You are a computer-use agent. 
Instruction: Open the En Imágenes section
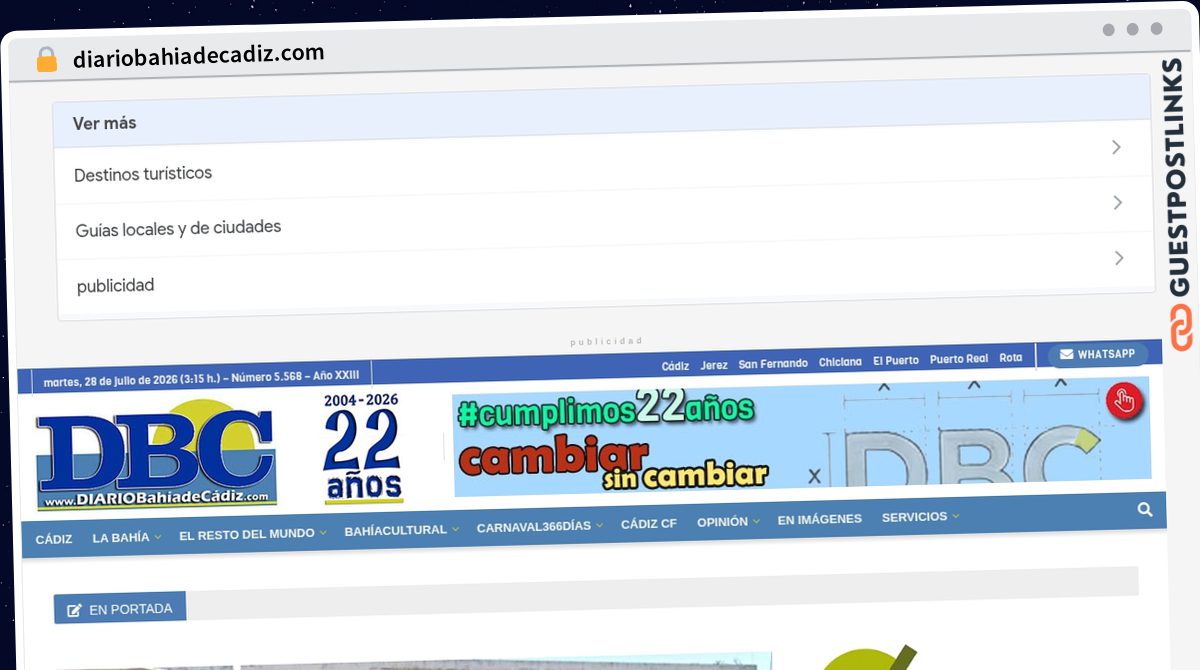(819, 520)
